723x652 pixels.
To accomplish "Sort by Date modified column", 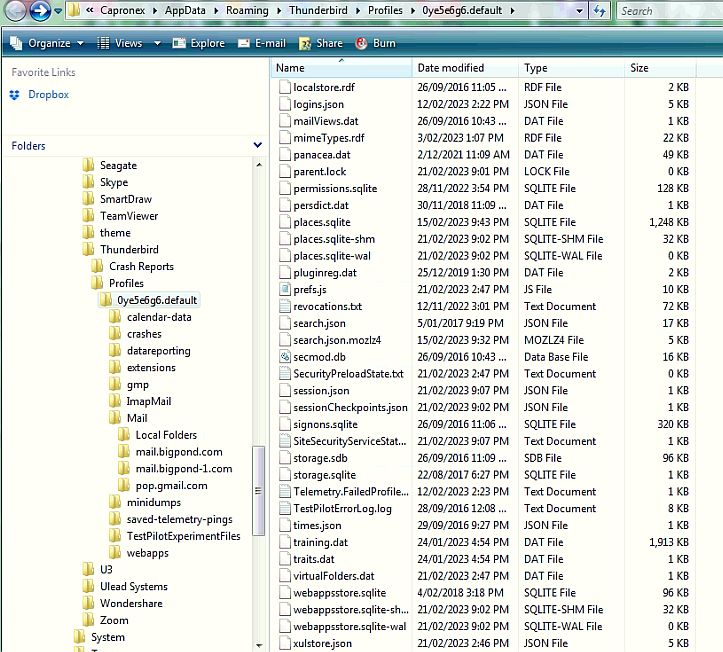I will (465, 68).
